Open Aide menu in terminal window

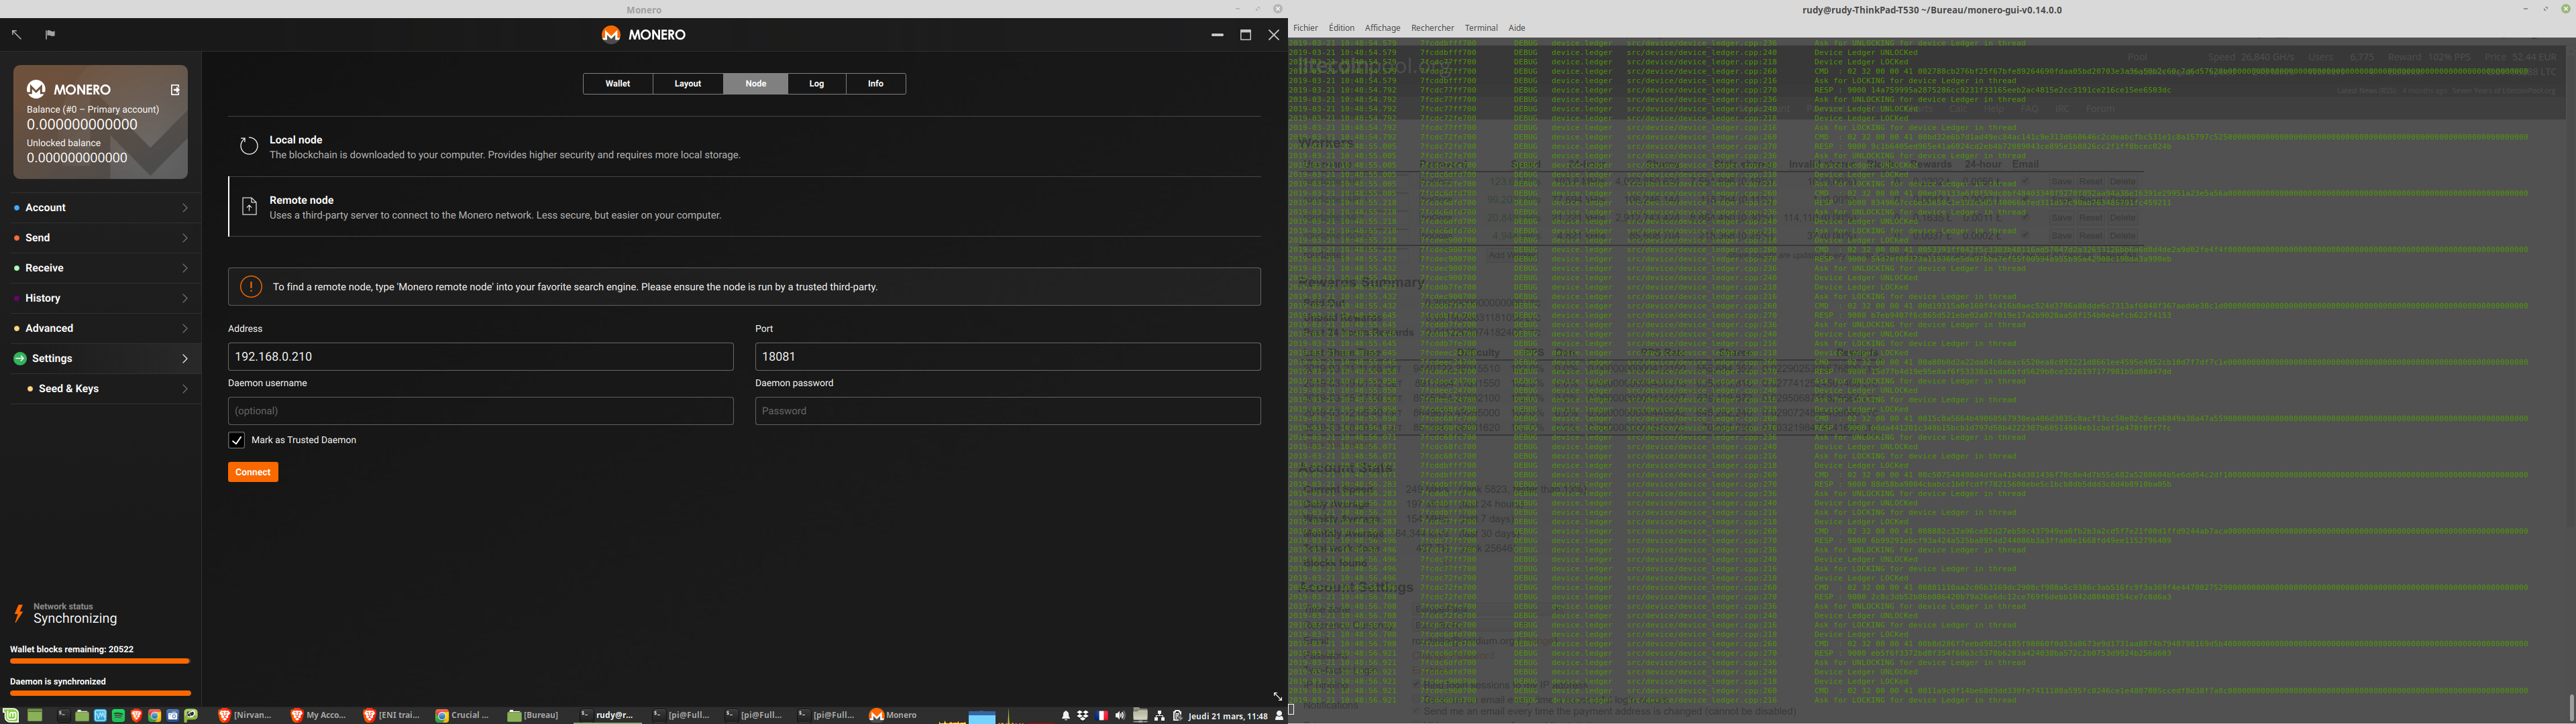click(x=1517, y=28)
